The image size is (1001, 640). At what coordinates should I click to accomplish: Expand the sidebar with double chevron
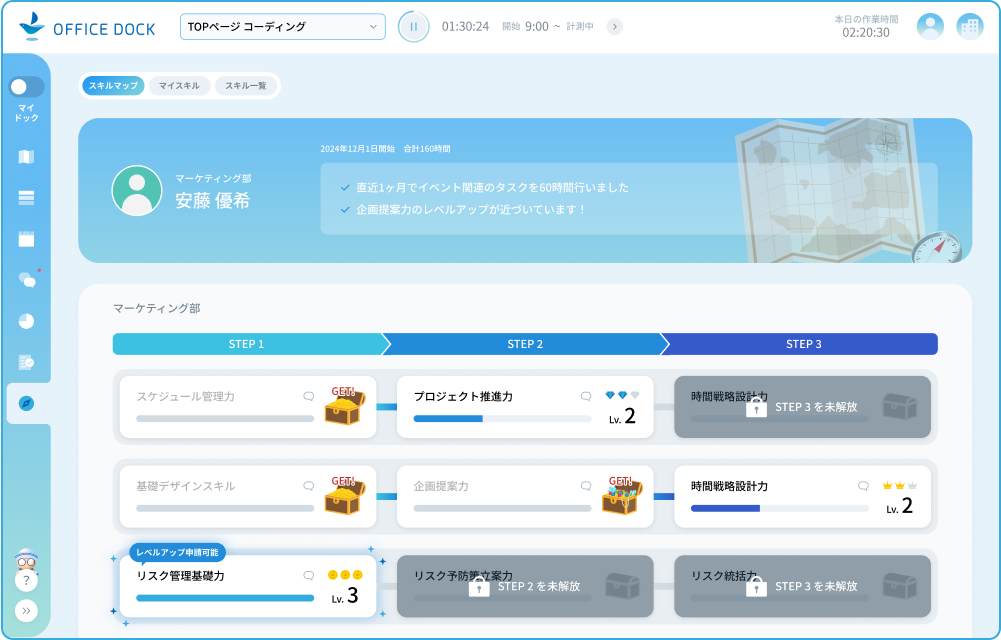click(25, 610)
